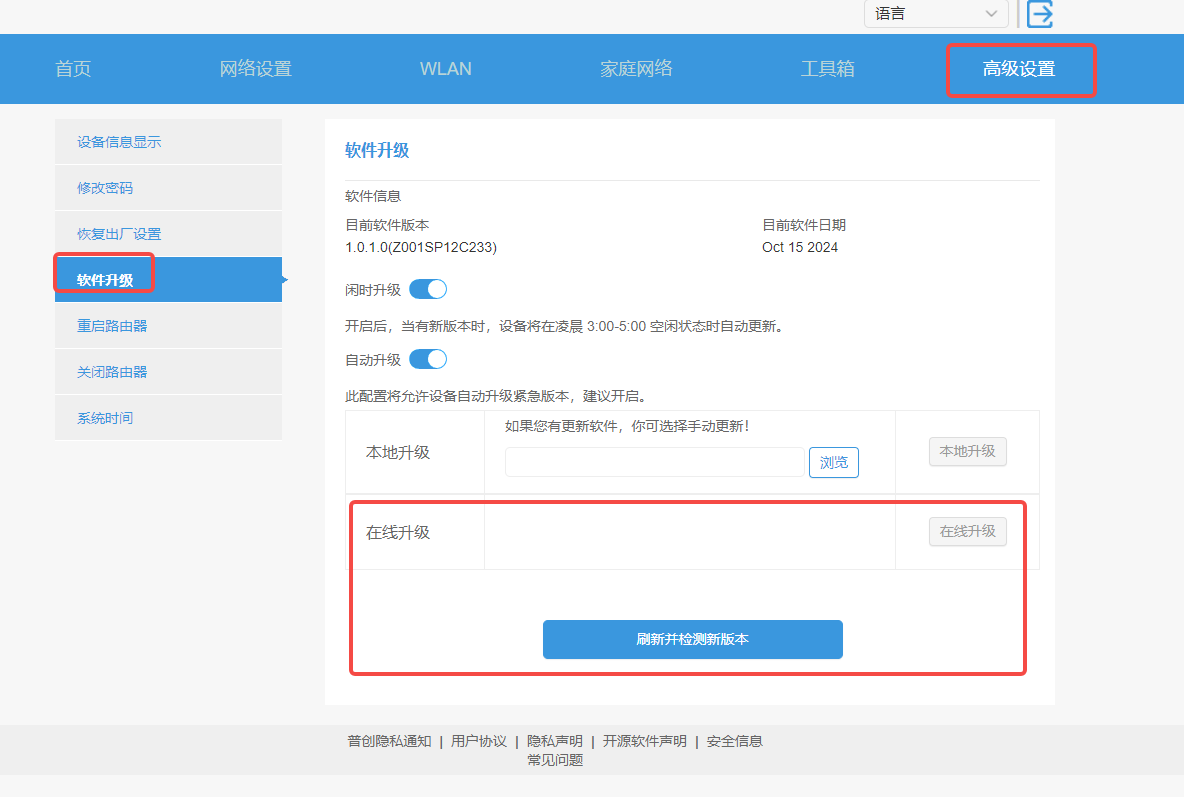Viewport: 1184px width, 797px height.
Task: Switch to the 首页 tab
Action: tap(72, 68)
